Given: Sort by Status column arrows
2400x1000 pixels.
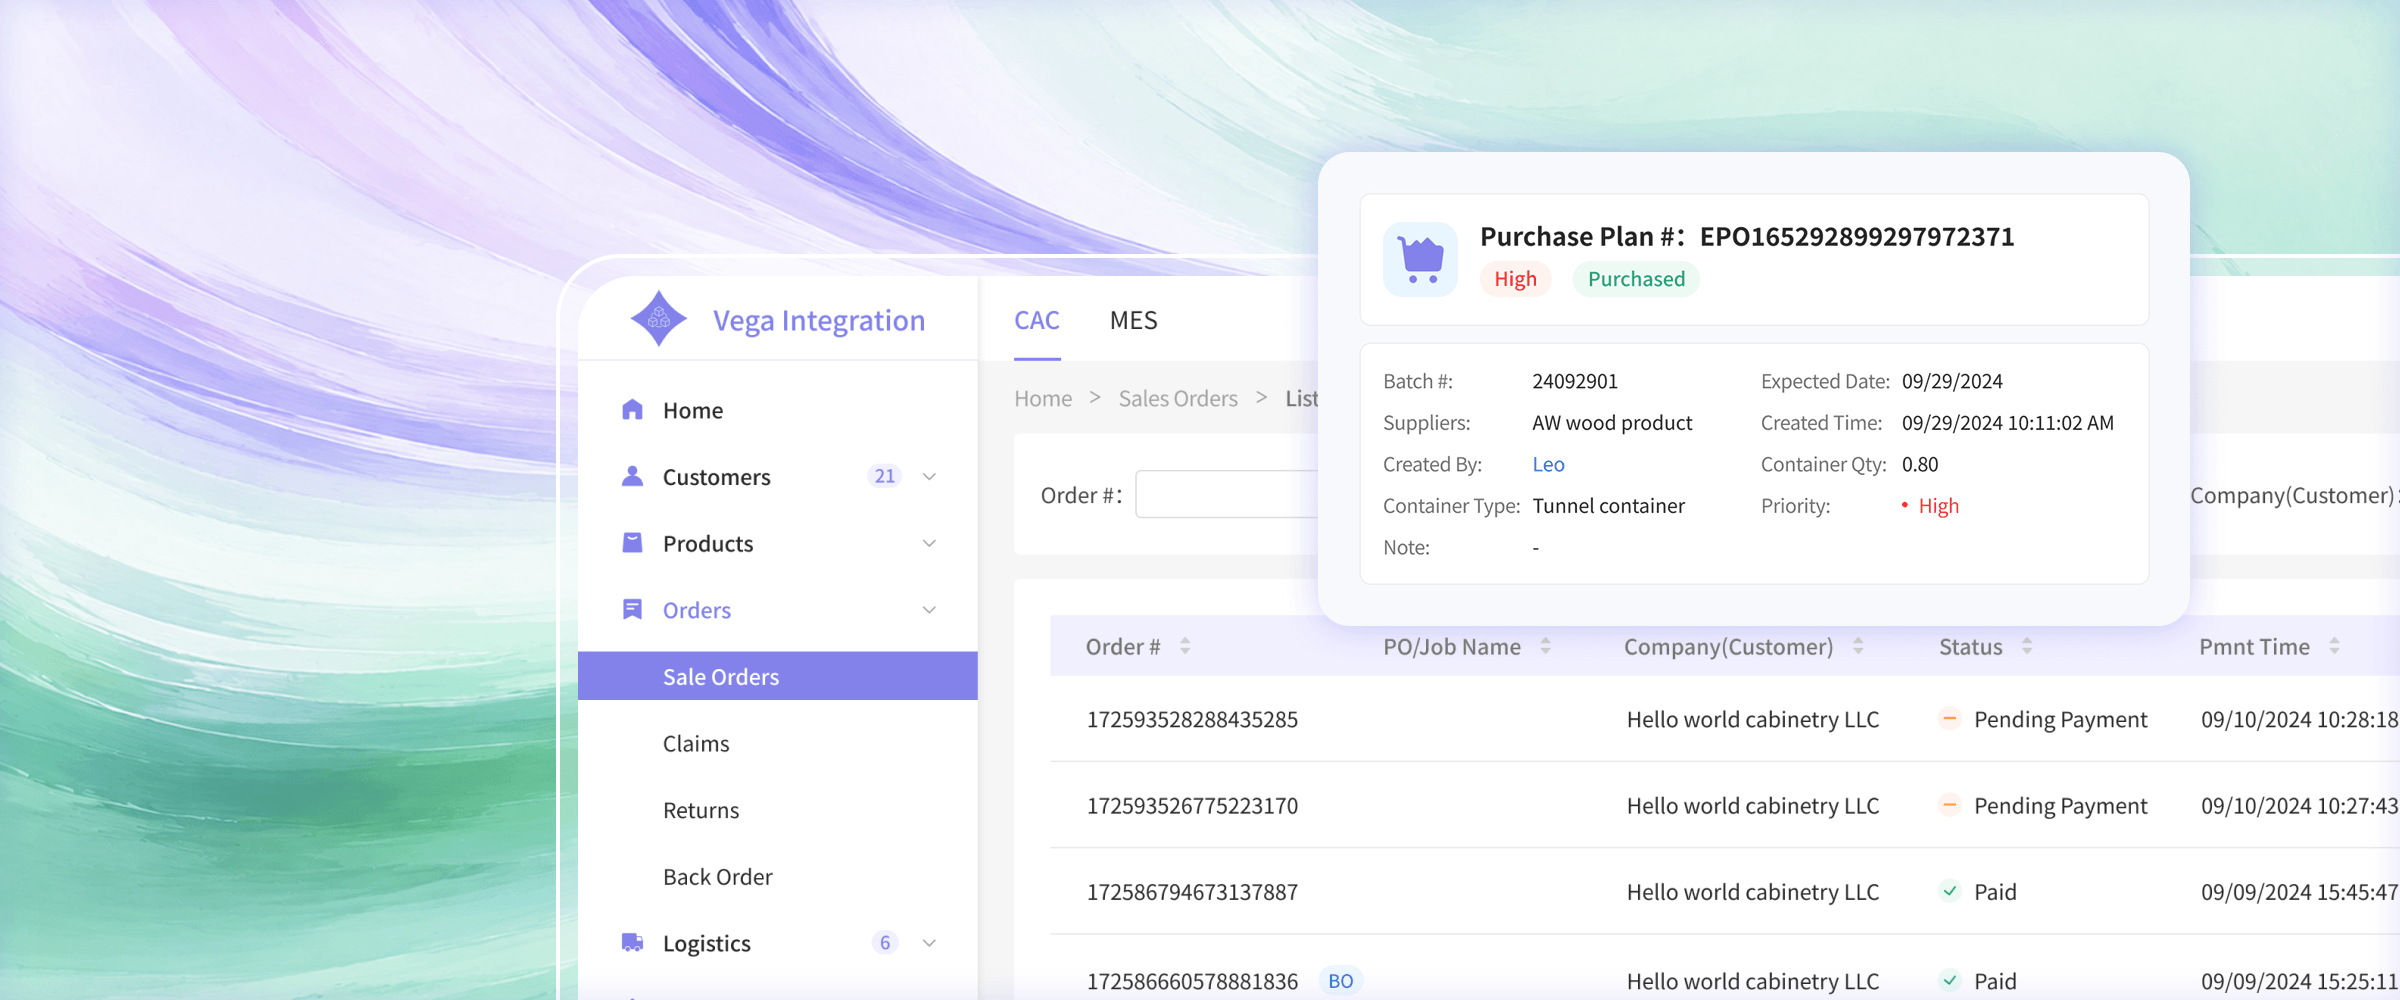Looking at the screenshot, I should coord(2027,646).
